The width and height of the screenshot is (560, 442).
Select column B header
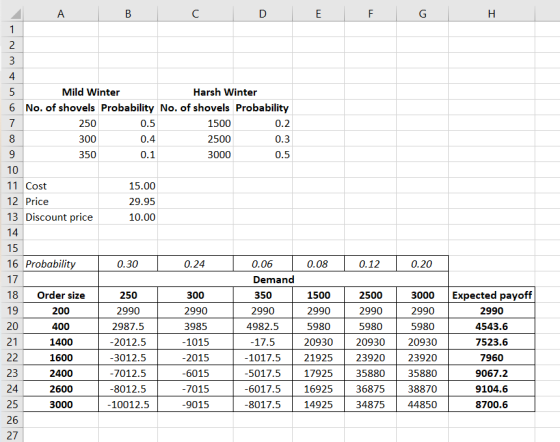click(x=128, y=14)
